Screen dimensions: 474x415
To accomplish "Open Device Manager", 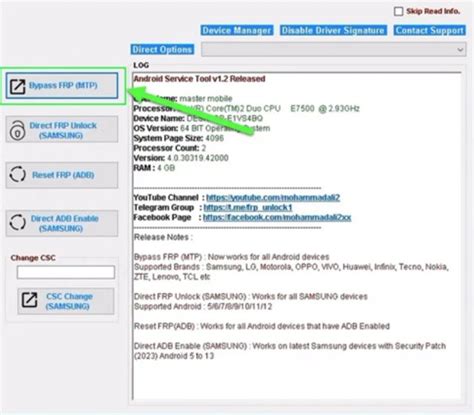I will point(237,30).
